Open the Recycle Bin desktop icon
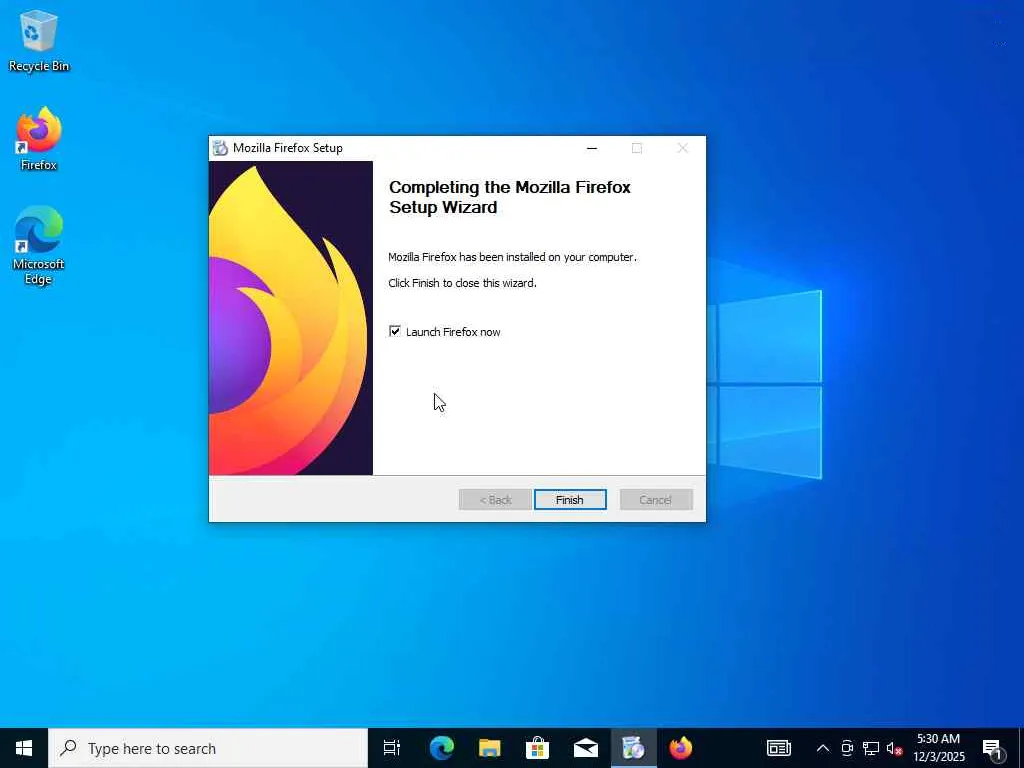The height and width of the screenshot is (768, 1024). tap(39, 40)
